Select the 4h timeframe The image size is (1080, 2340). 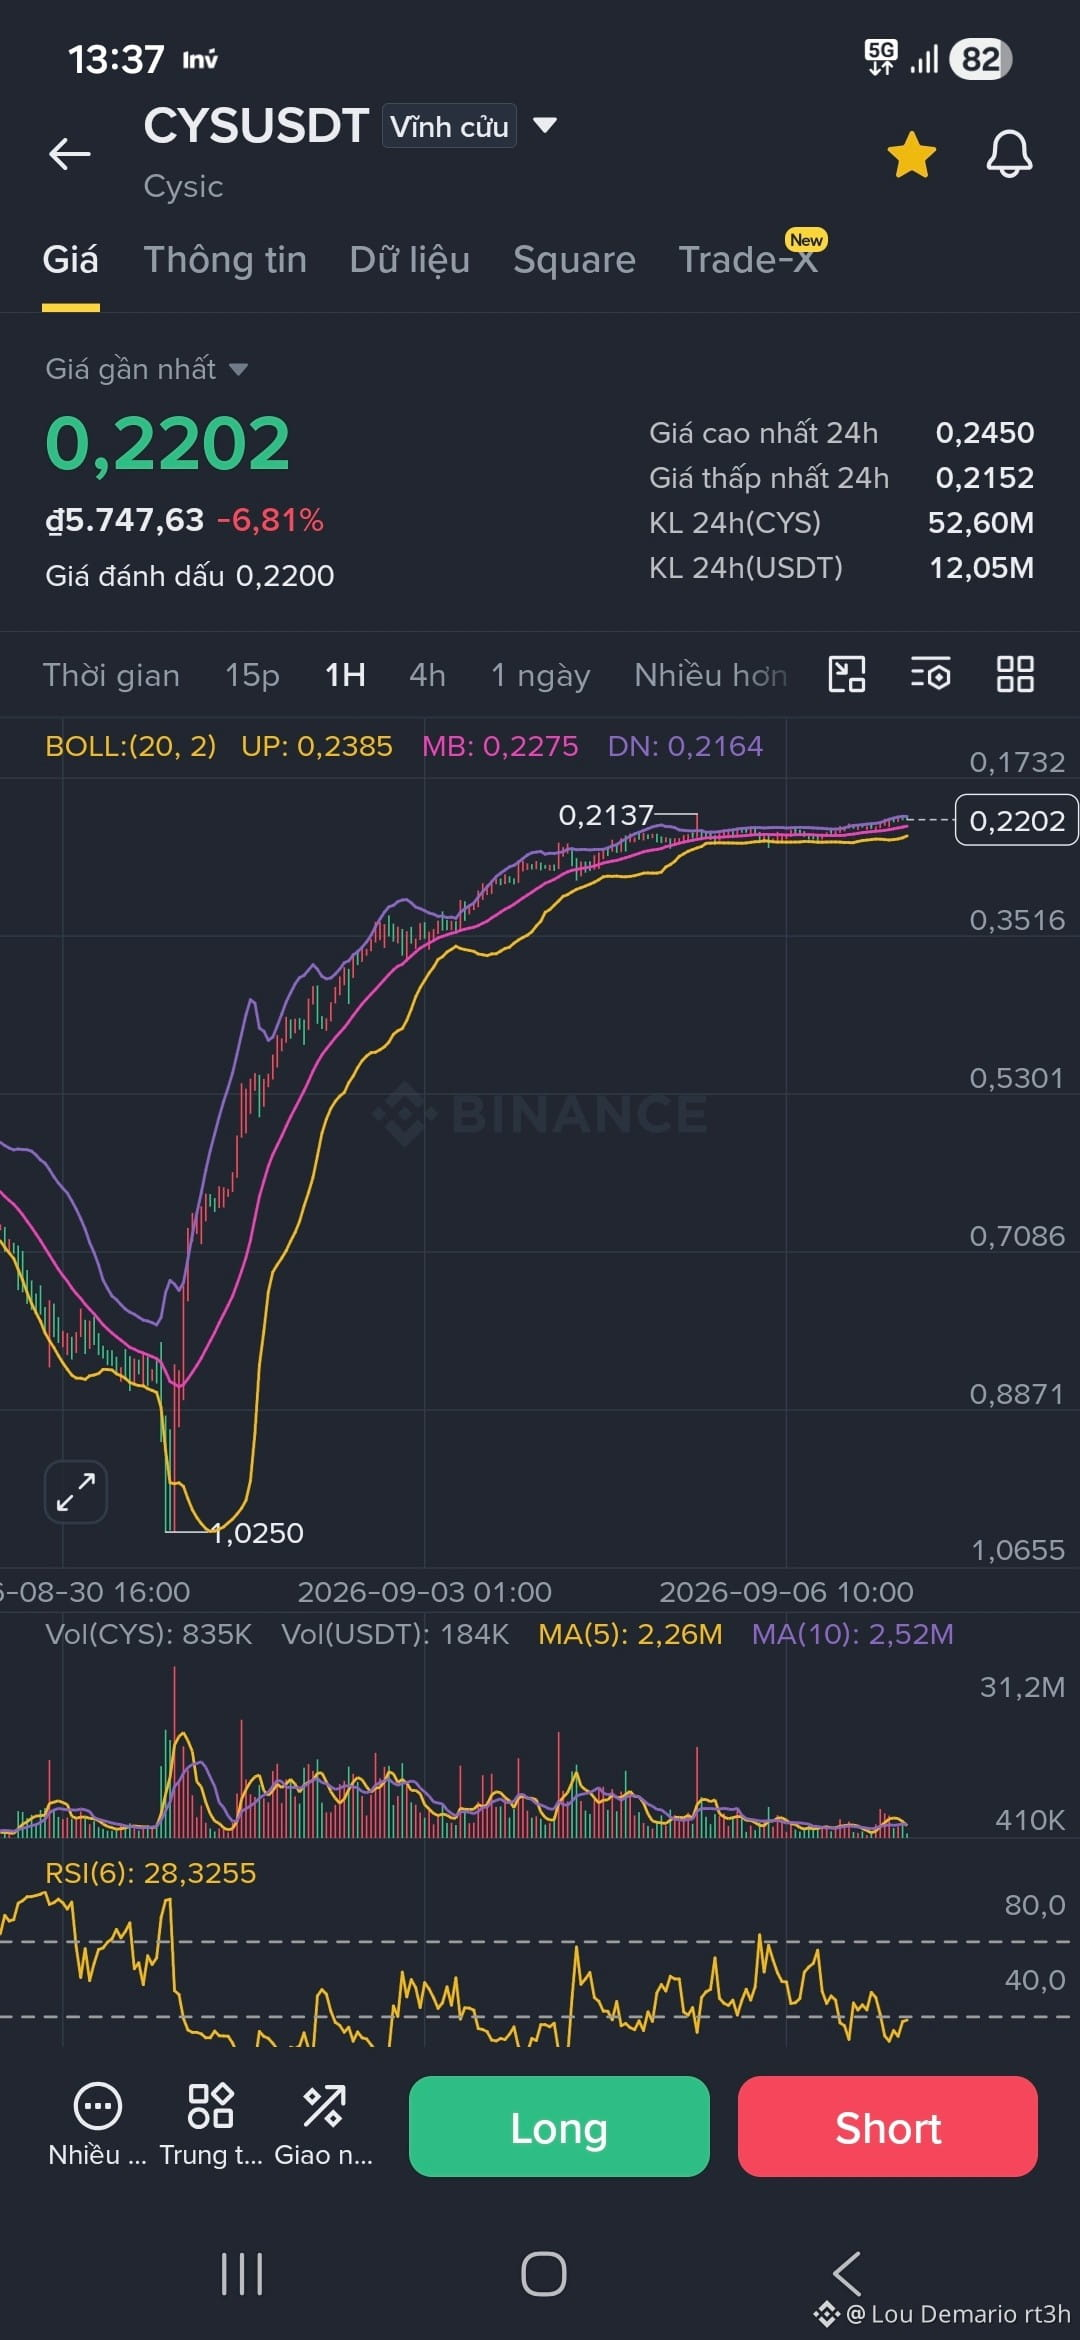click(427, 675)
